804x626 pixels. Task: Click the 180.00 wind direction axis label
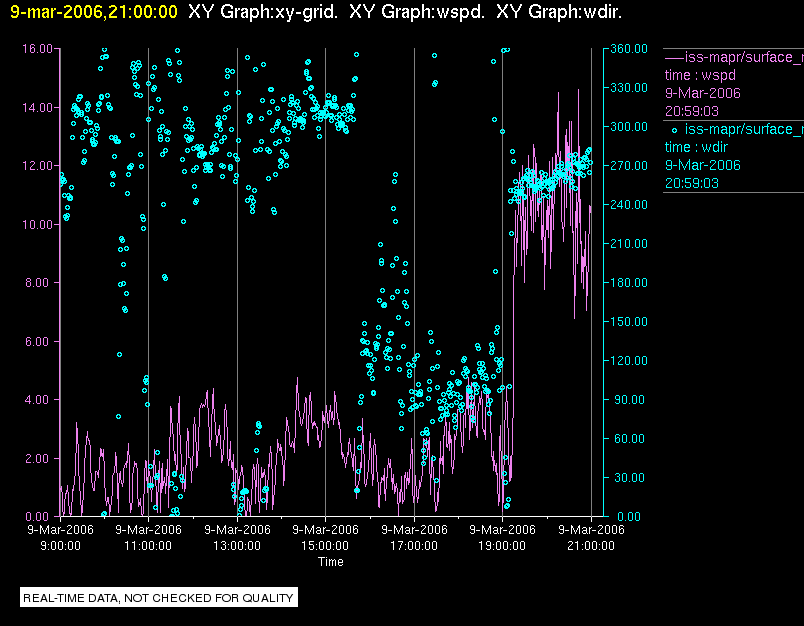coord(629,282)
